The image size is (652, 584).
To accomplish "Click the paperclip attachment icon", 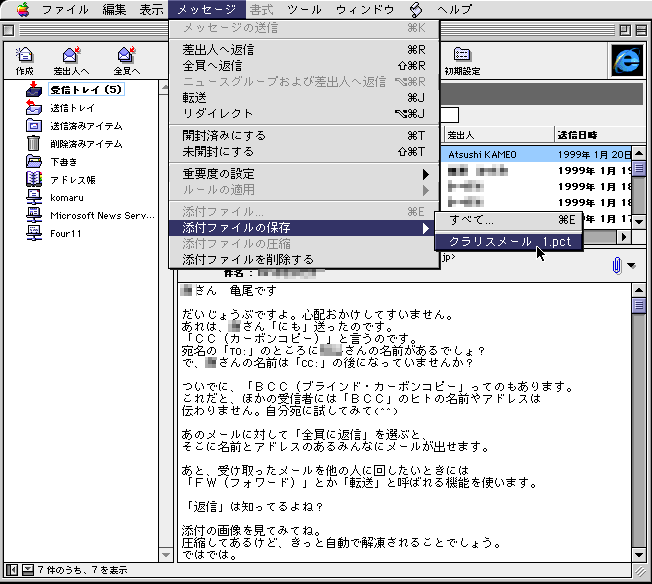I will tap(616, 265).
